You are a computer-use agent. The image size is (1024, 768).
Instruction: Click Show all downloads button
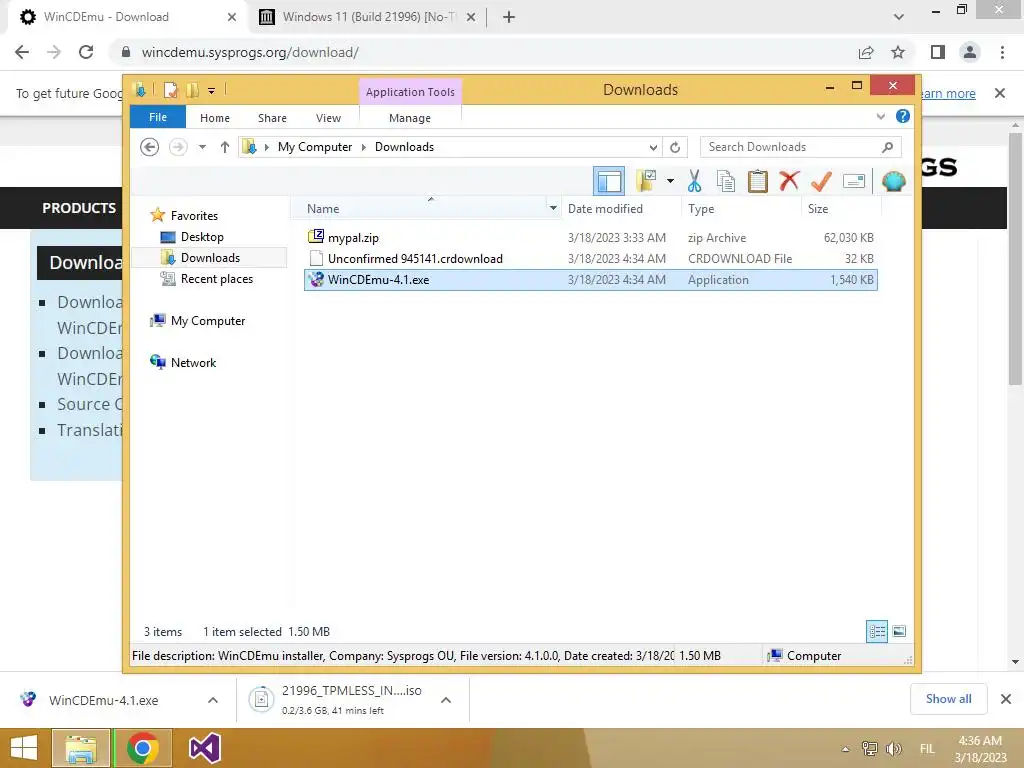(x=948, y=699)
